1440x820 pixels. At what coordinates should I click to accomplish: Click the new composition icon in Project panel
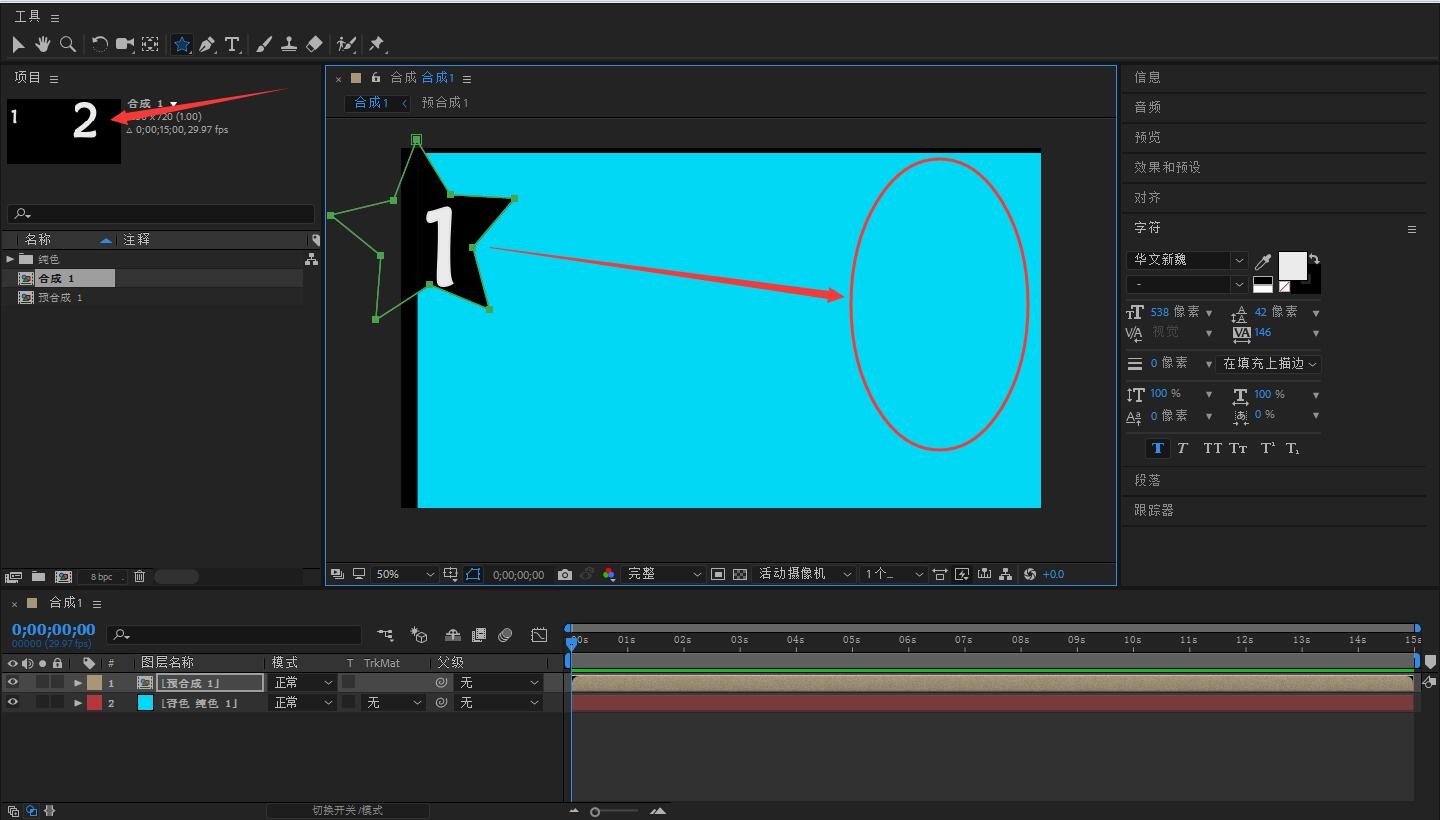click(63, 576)
